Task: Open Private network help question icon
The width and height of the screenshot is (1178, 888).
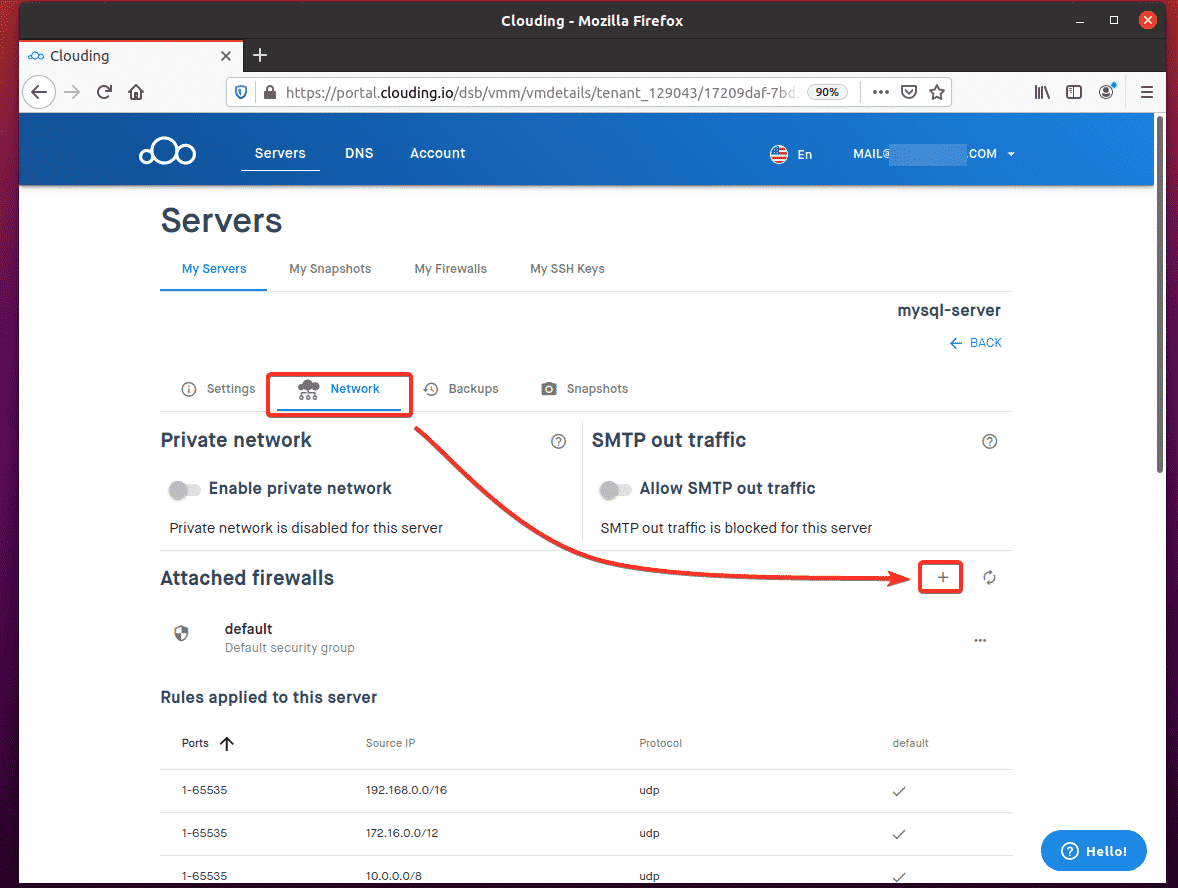Action: [x=558, y=442]
